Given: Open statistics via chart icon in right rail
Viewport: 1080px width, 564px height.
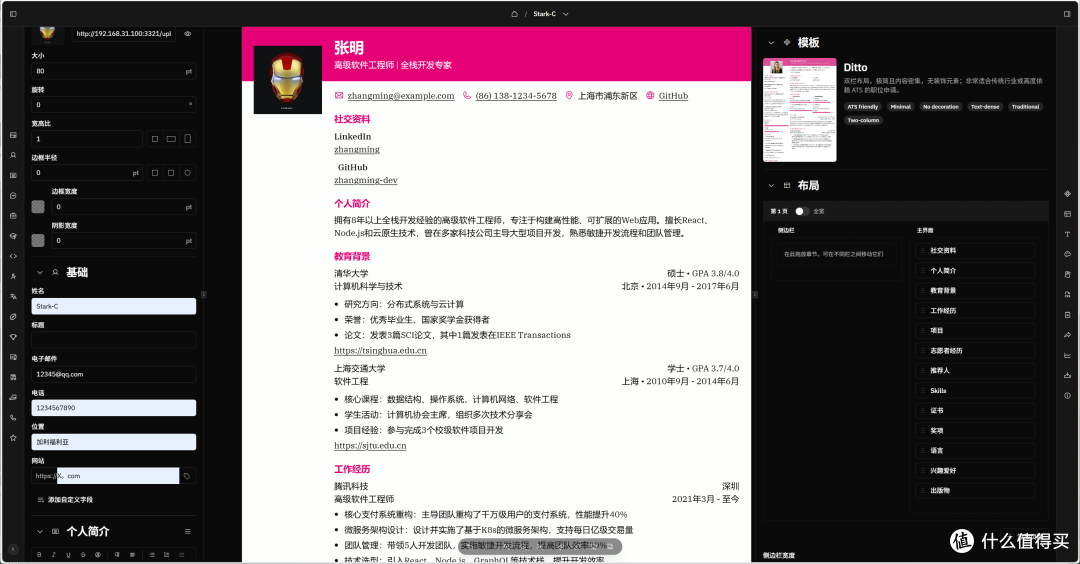Looking at the screenshot, I should pos(1067,355).
